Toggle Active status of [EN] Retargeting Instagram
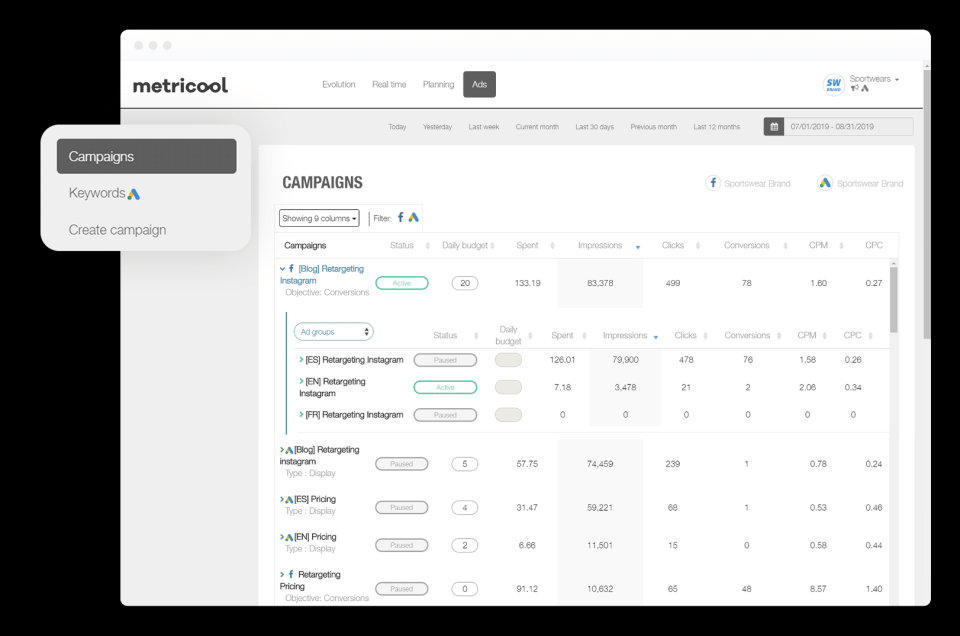Viewport: 960px width, 636px height. click(x=445, y=387)
